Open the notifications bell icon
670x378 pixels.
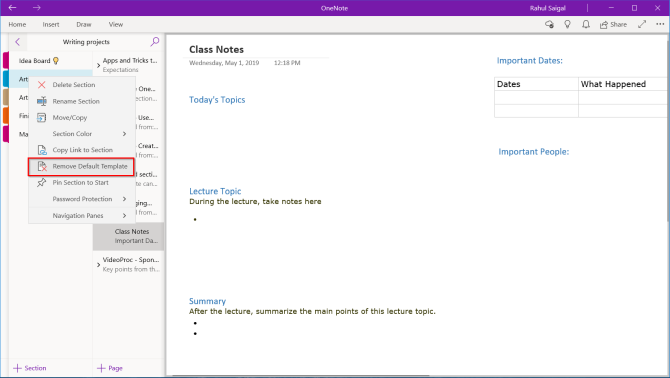pyautogui.click(x=586, y=24)
